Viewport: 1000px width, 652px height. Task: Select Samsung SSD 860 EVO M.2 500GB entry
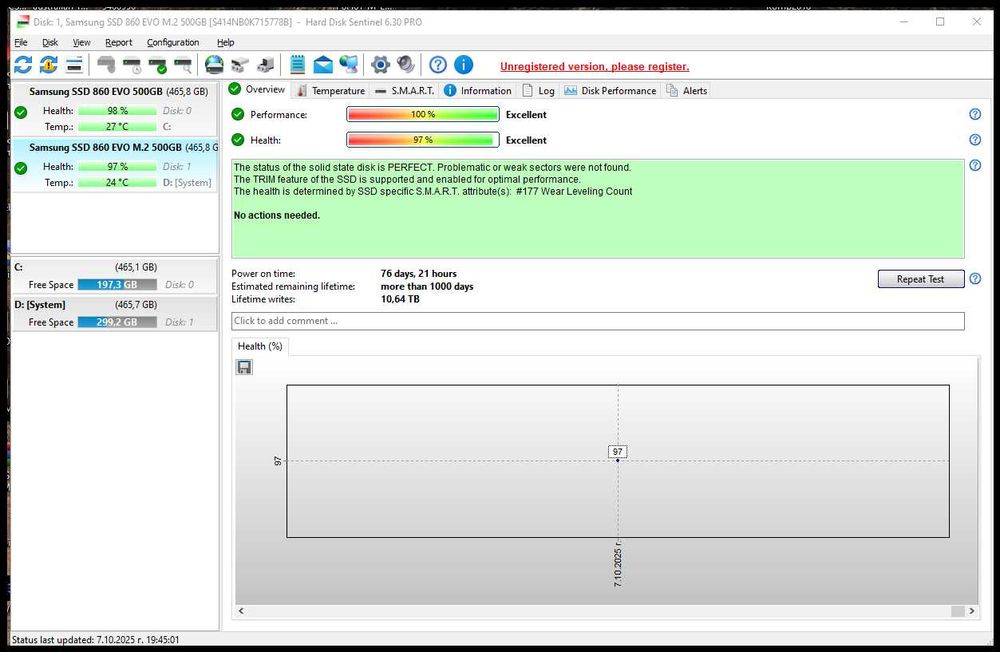(x=115, y=165)
